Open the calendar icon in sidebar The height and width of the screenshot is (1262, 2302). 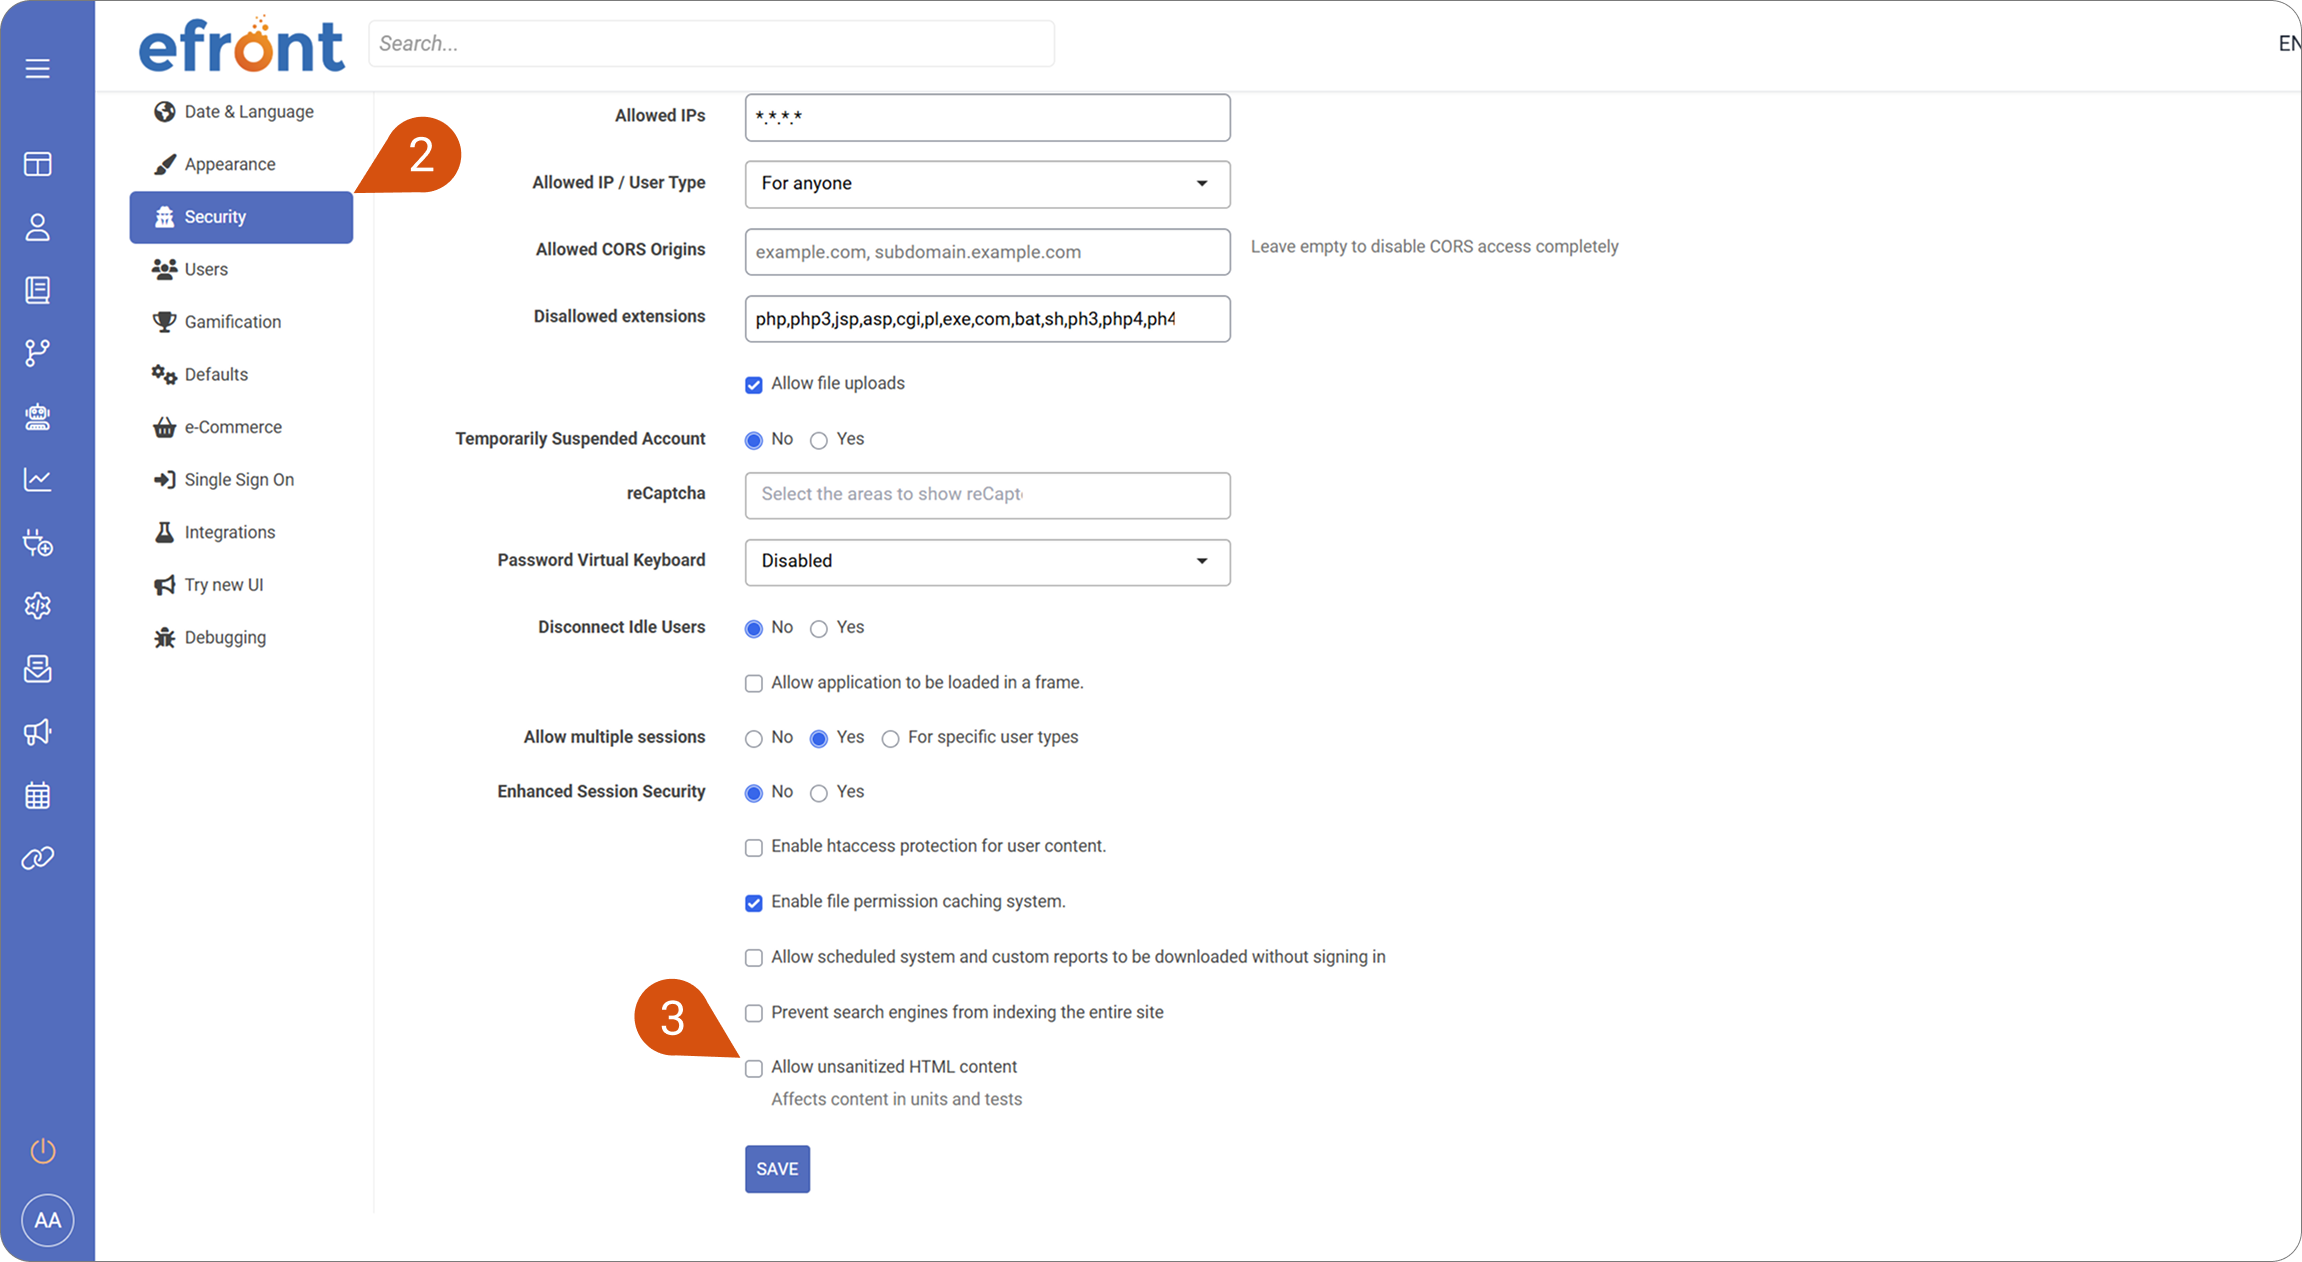click(x=38, y=796)
